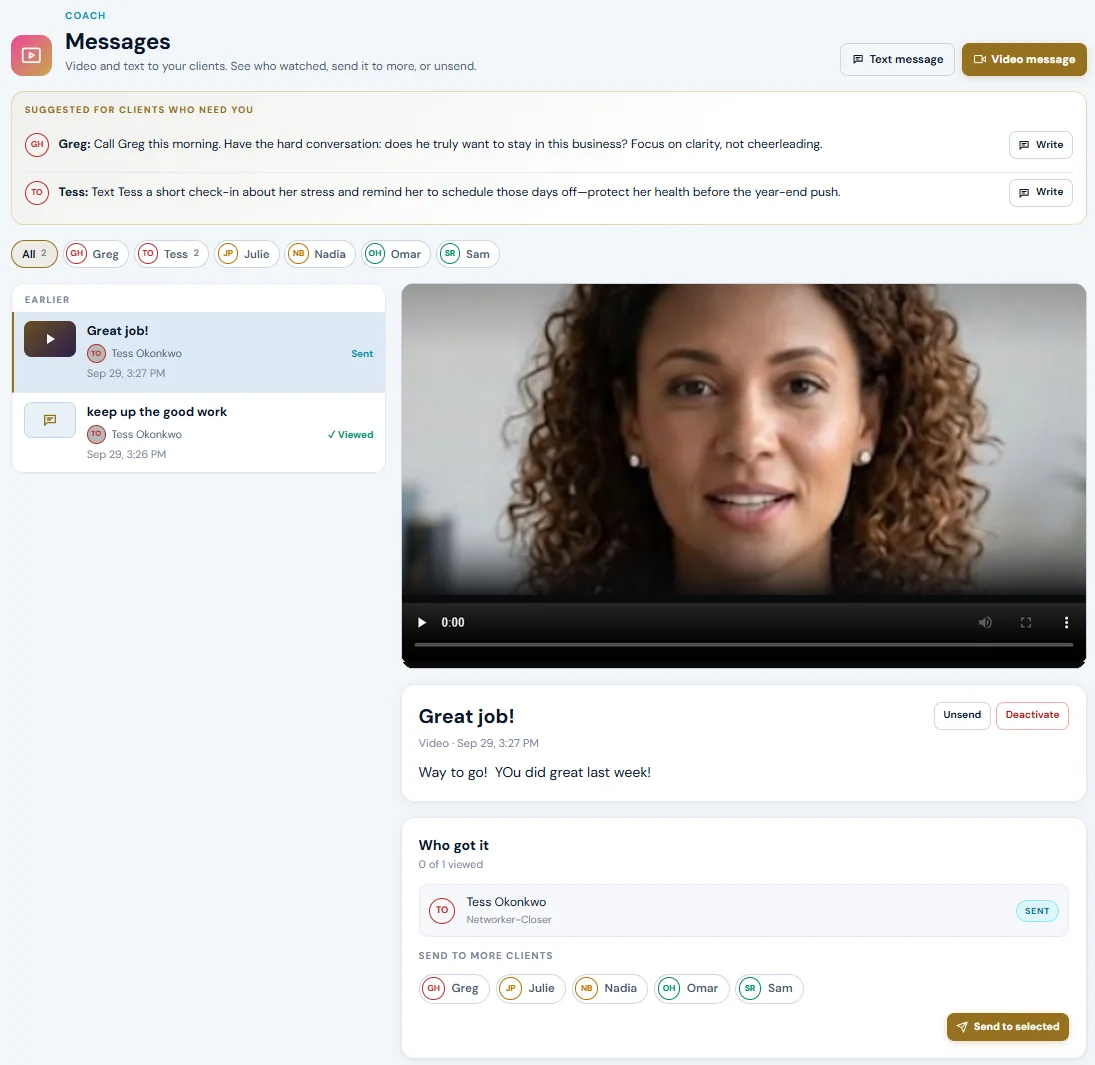Play the video with the play button
This screenshot has height=1065, width=1095.
coord(422,622)
